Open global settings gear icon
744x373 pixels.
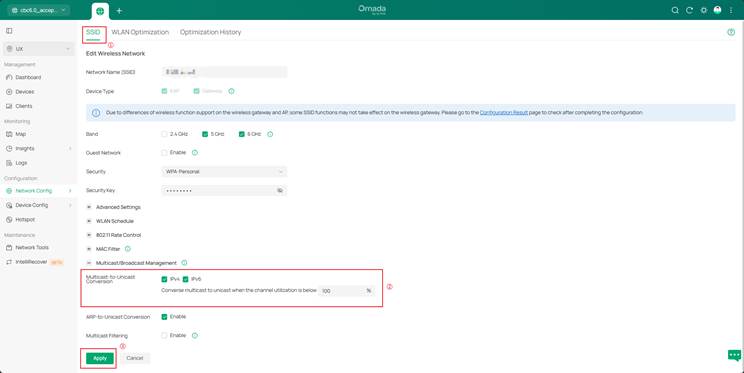(704, 10)
